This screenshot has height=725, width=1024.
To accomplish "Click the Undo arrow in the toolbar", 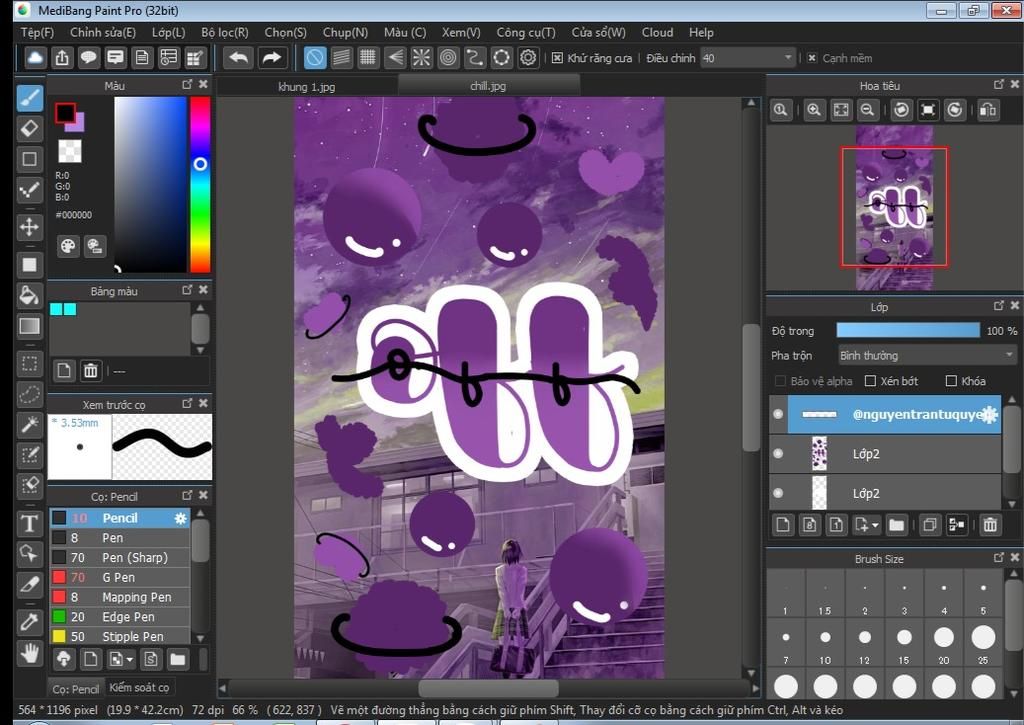I will (x=238, y=57).
